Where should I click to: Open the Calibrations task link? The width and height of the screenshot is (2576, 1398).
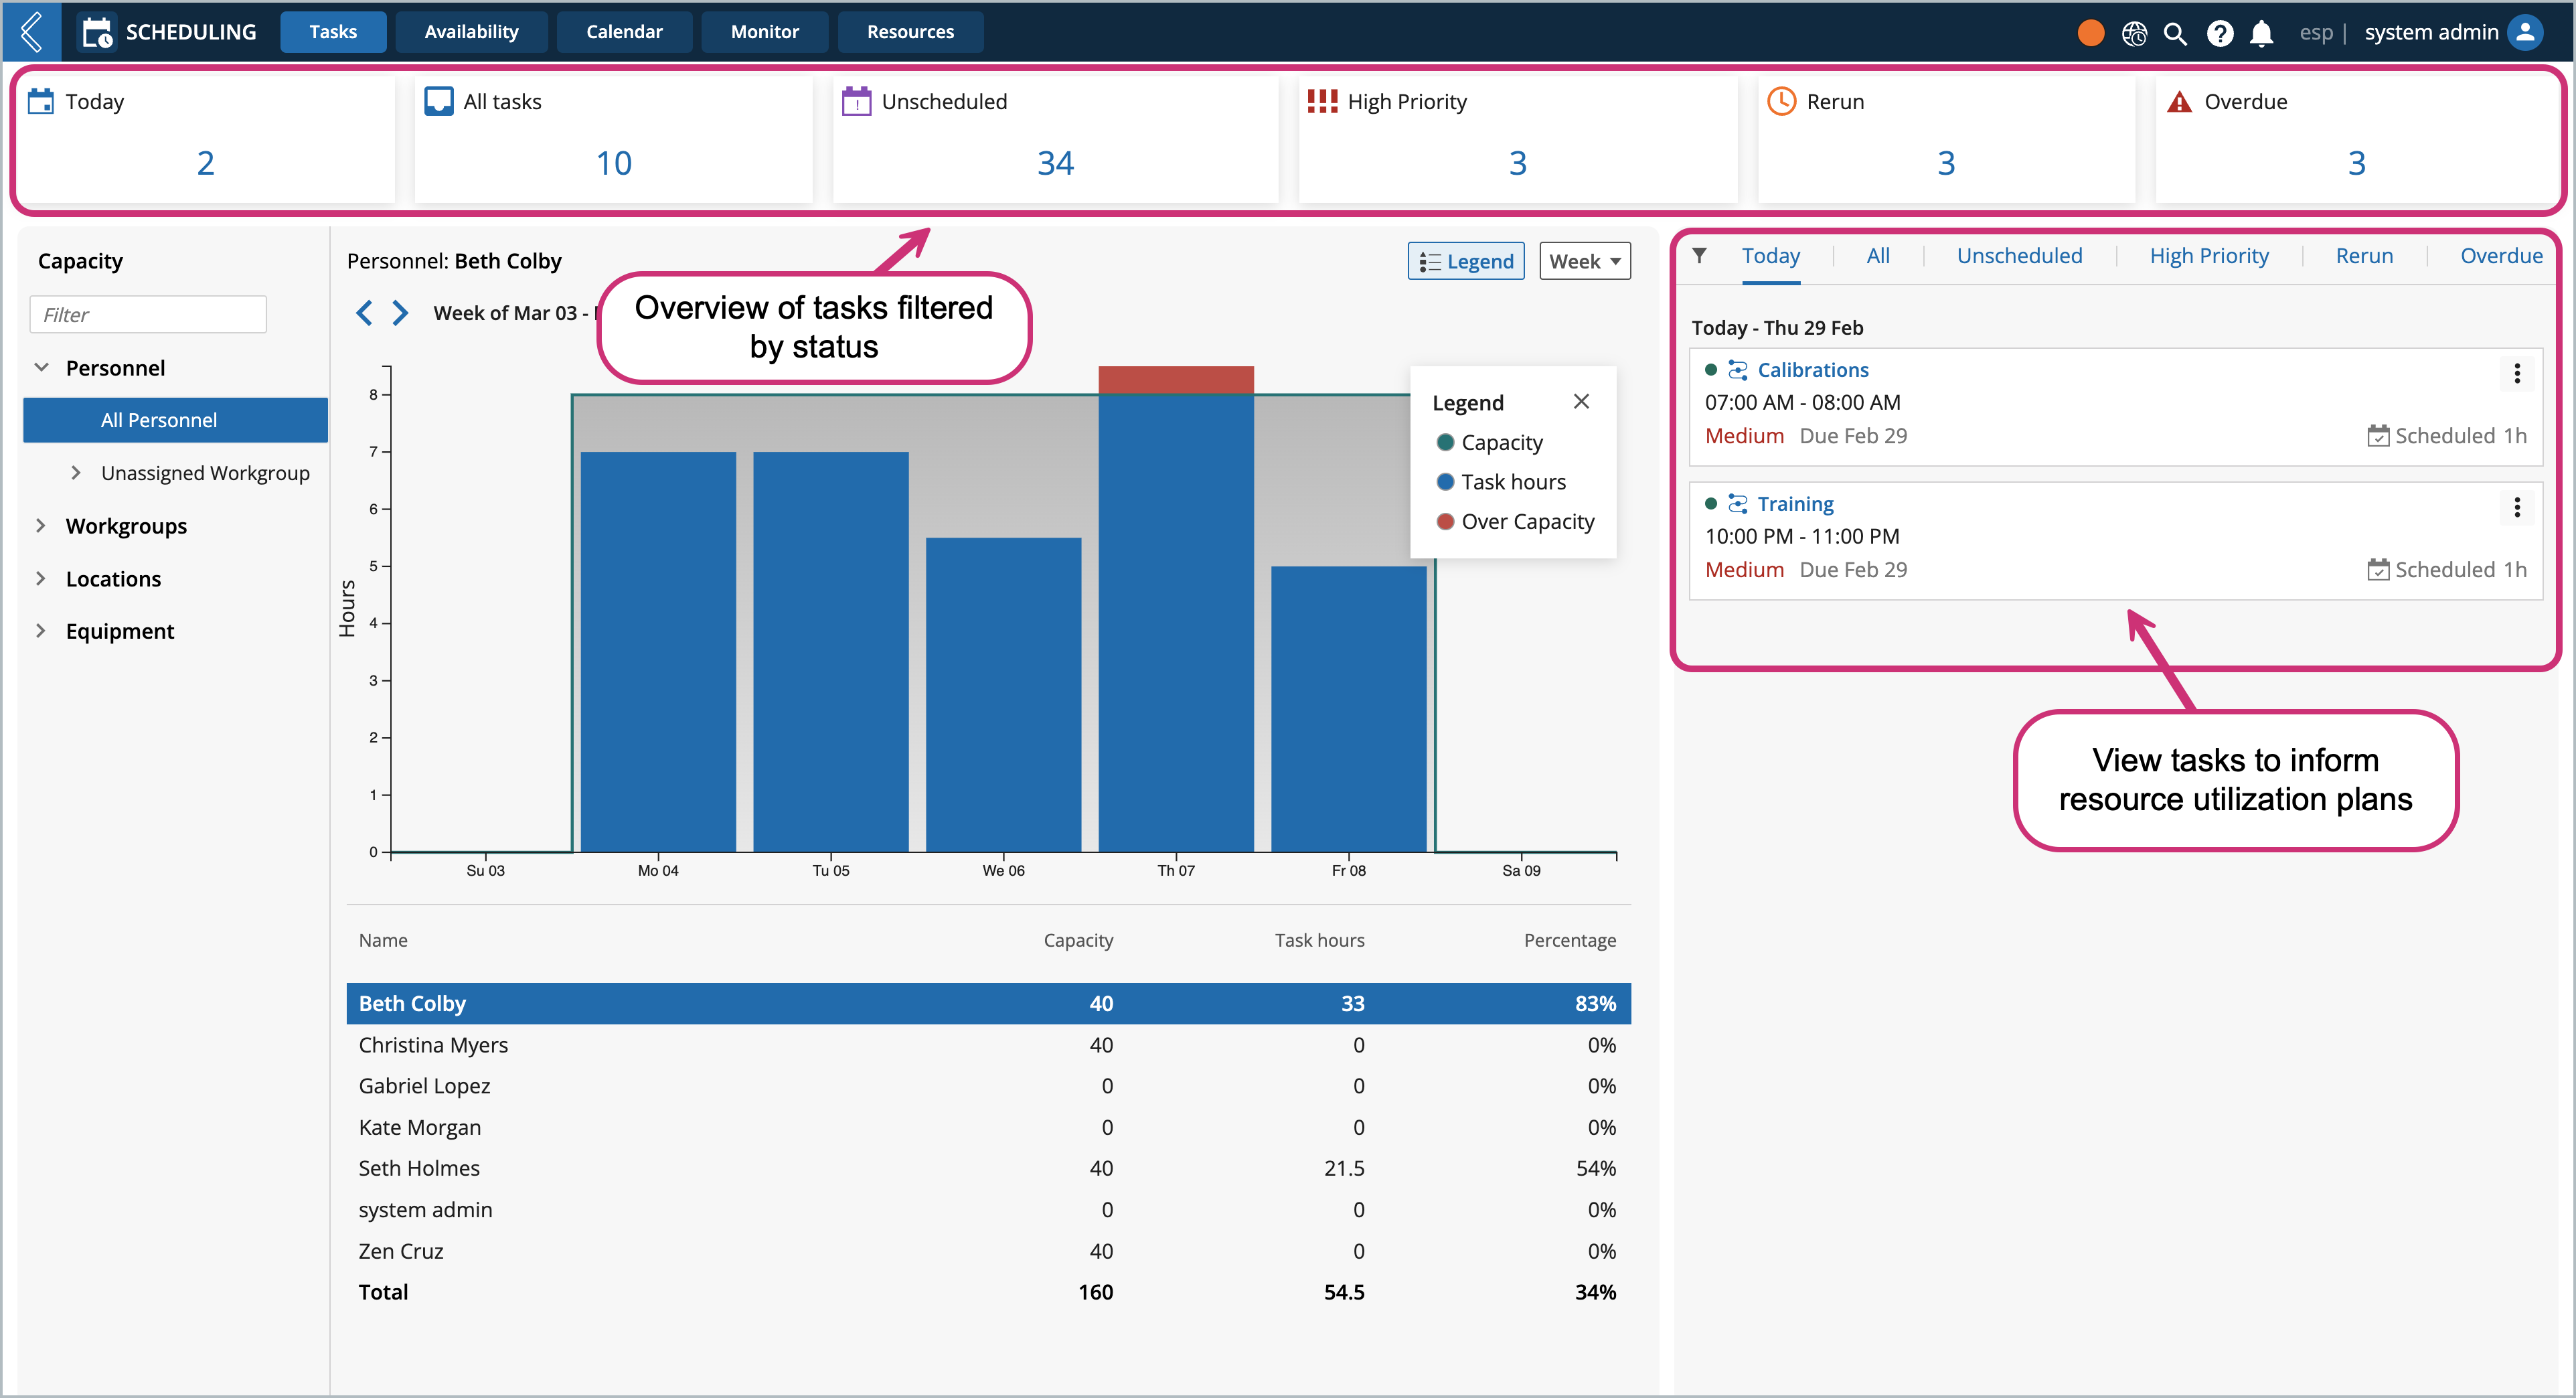[x=1812, y=370]
